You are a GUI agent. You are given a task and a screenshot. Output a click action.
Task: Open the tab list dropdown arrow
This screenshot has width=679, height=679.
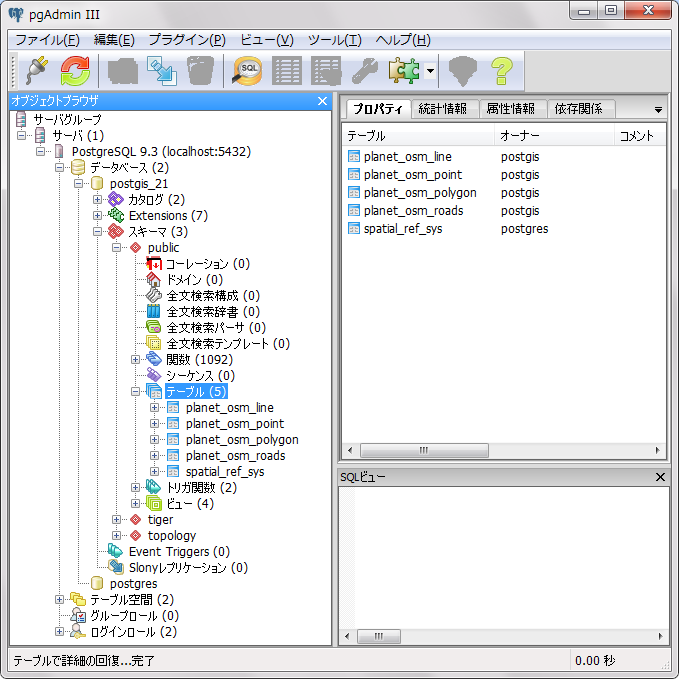pyautogui.click(x=658, y=110)
